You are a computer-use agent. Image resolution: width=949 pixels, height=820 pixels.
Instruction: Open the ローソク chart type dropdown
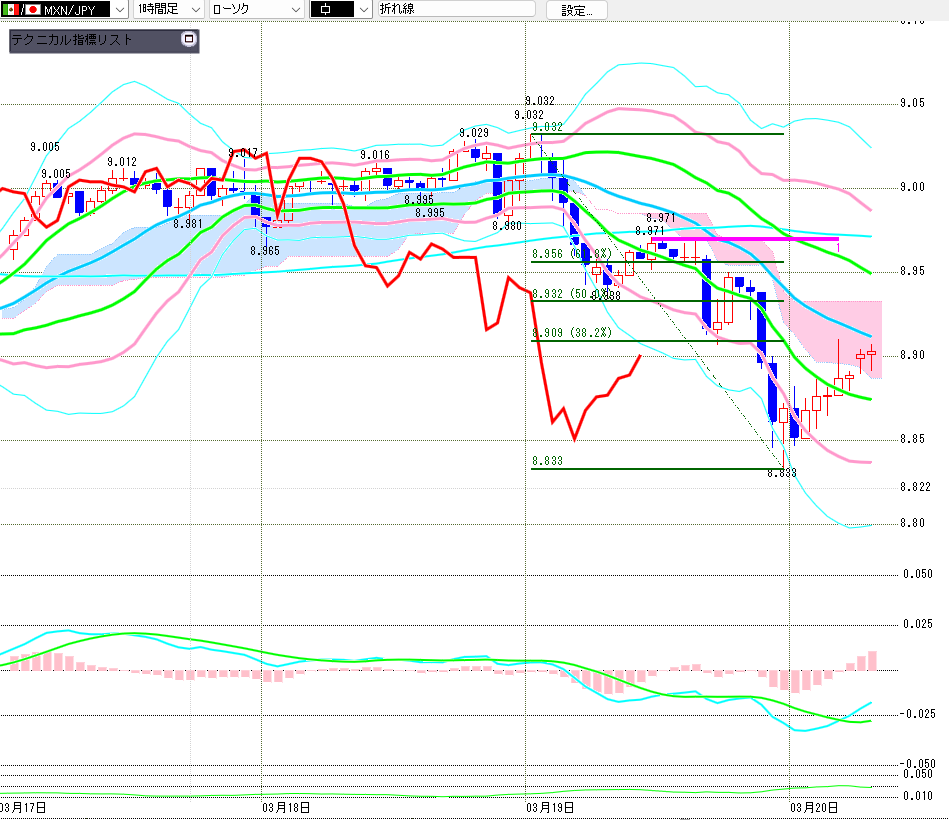click(x=295, y=9)
